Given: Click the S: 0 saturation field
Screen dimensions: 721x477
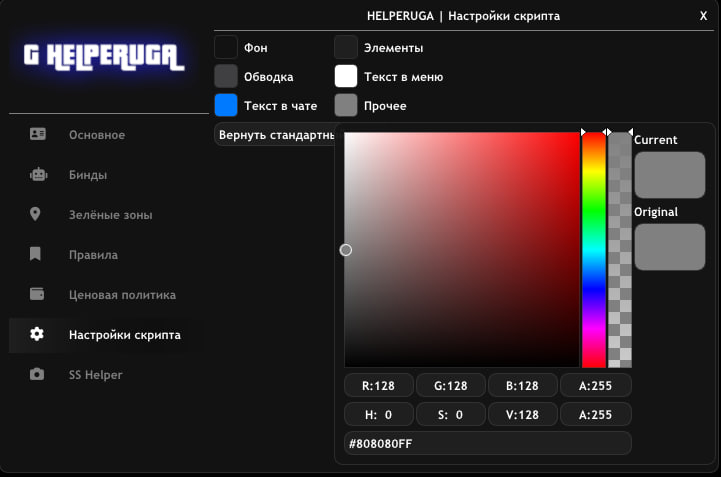Looking at the screenshot, I should [x=451, y=414].
